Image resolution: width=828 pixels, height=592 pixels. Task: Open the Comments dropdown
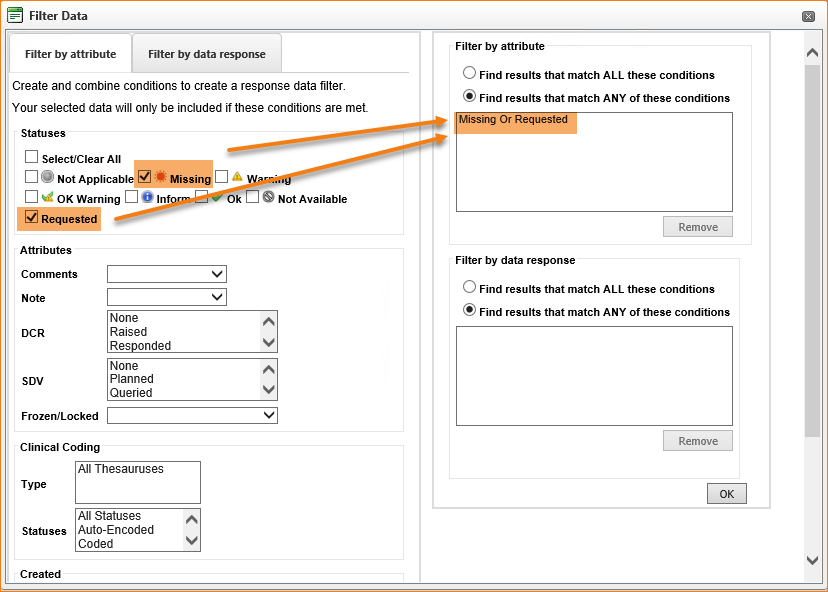click(167, 274)
